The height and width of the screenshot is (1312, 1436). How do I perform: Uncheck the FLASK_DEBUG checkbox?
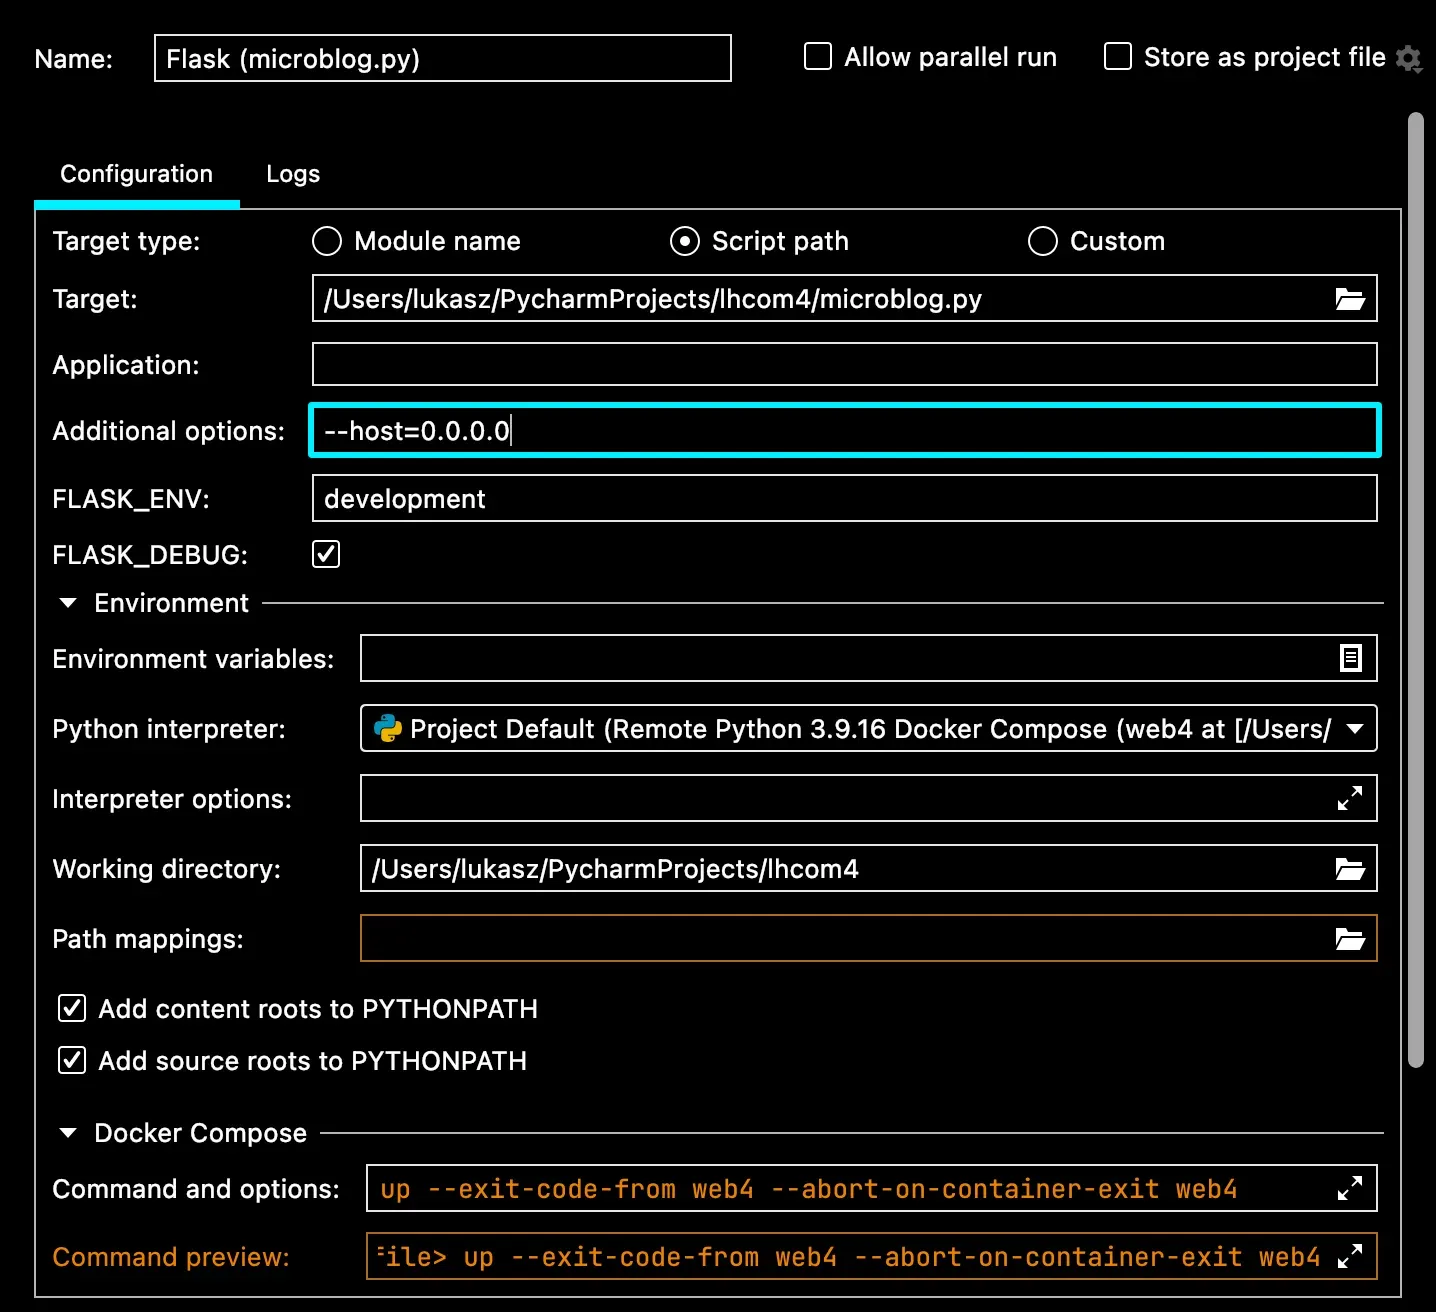(x=326, y=554)
